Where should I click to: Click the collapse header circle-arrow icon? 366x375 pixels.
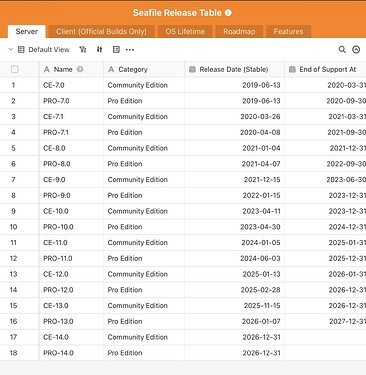(x=356, y=49)
